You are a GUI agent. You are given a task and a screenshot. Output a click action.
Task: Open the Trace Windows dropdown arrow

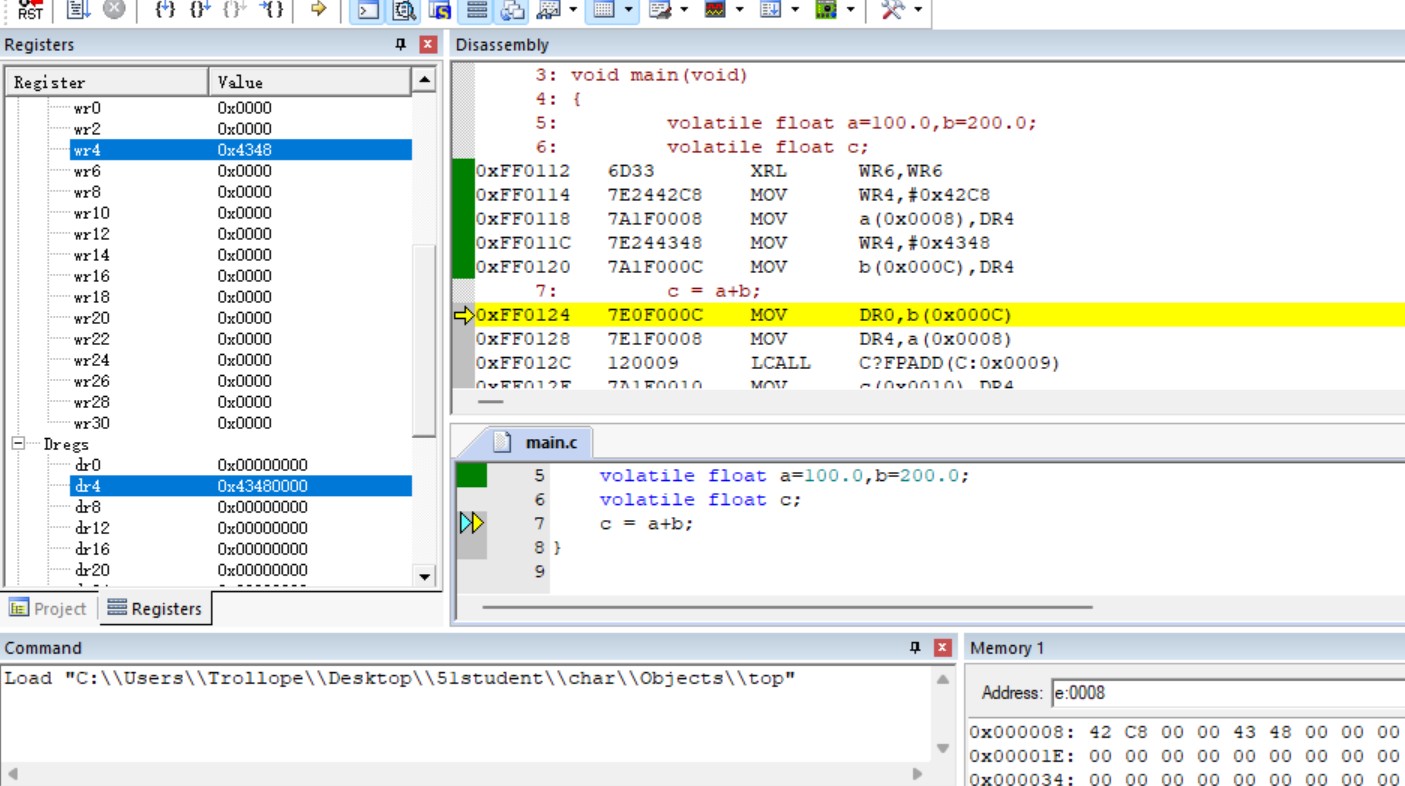[x=795, y=10]
